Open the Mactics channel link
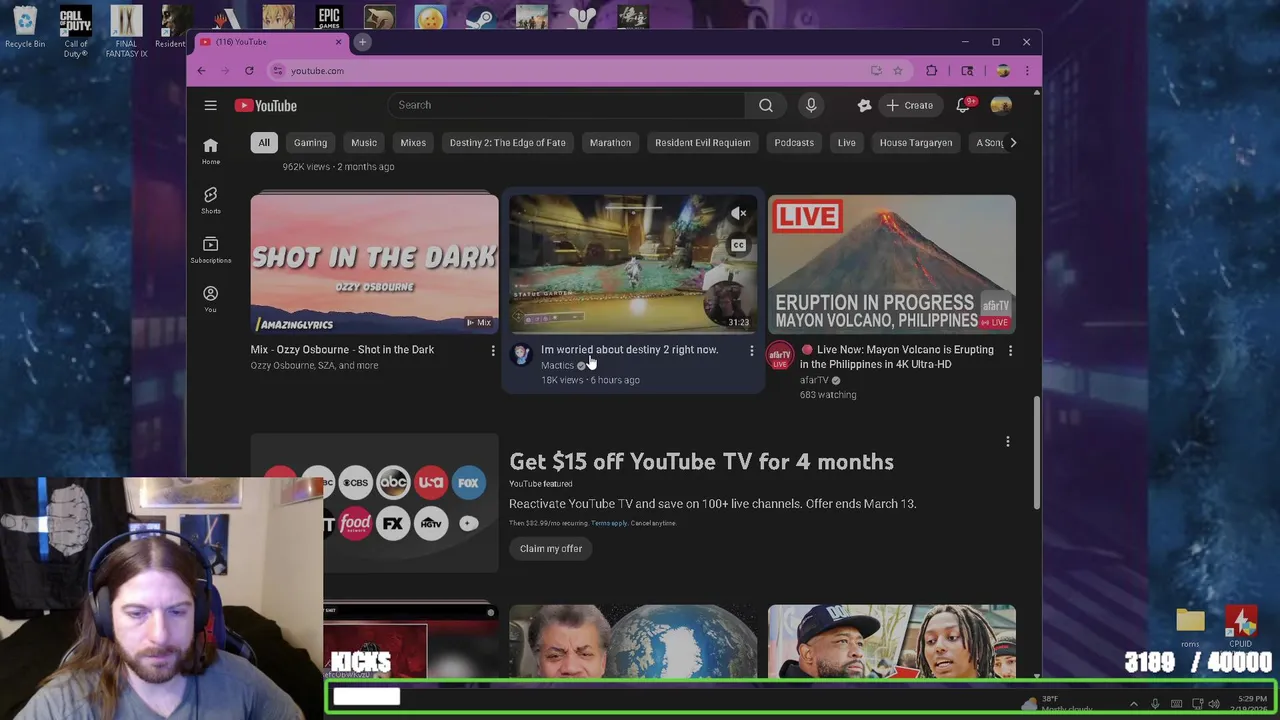The image size is (1280, 720). [x=557, y=366]
